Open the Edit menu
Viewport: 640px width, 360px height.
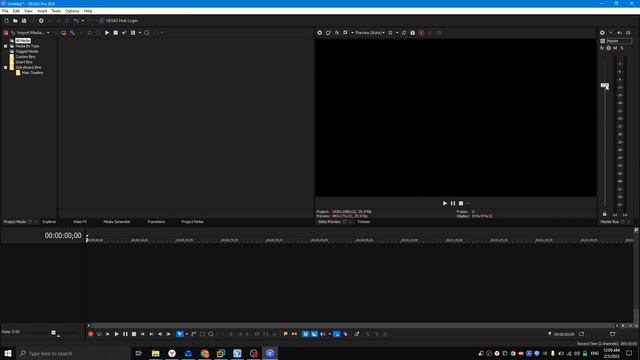[x=16, y=11]
